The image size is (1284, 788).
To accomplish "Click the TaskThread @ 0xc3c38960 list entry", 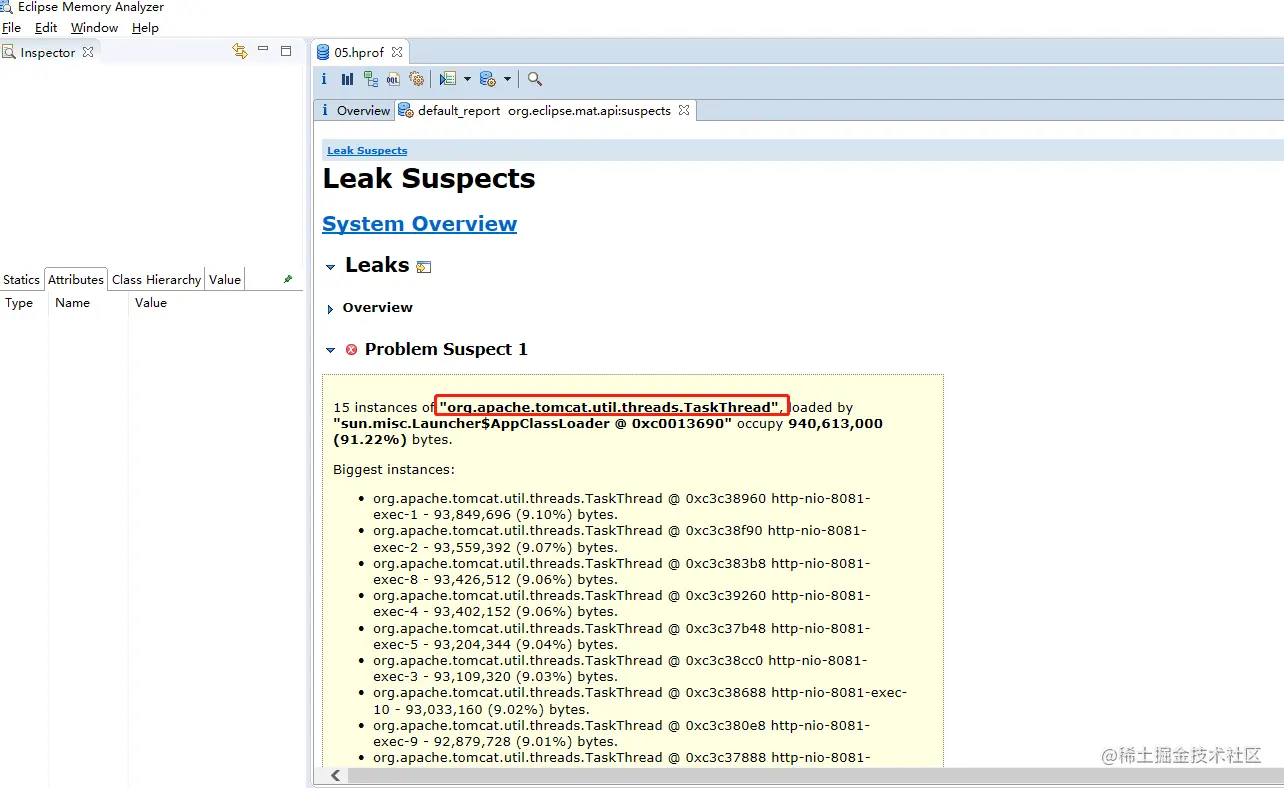I will [620, 506].
